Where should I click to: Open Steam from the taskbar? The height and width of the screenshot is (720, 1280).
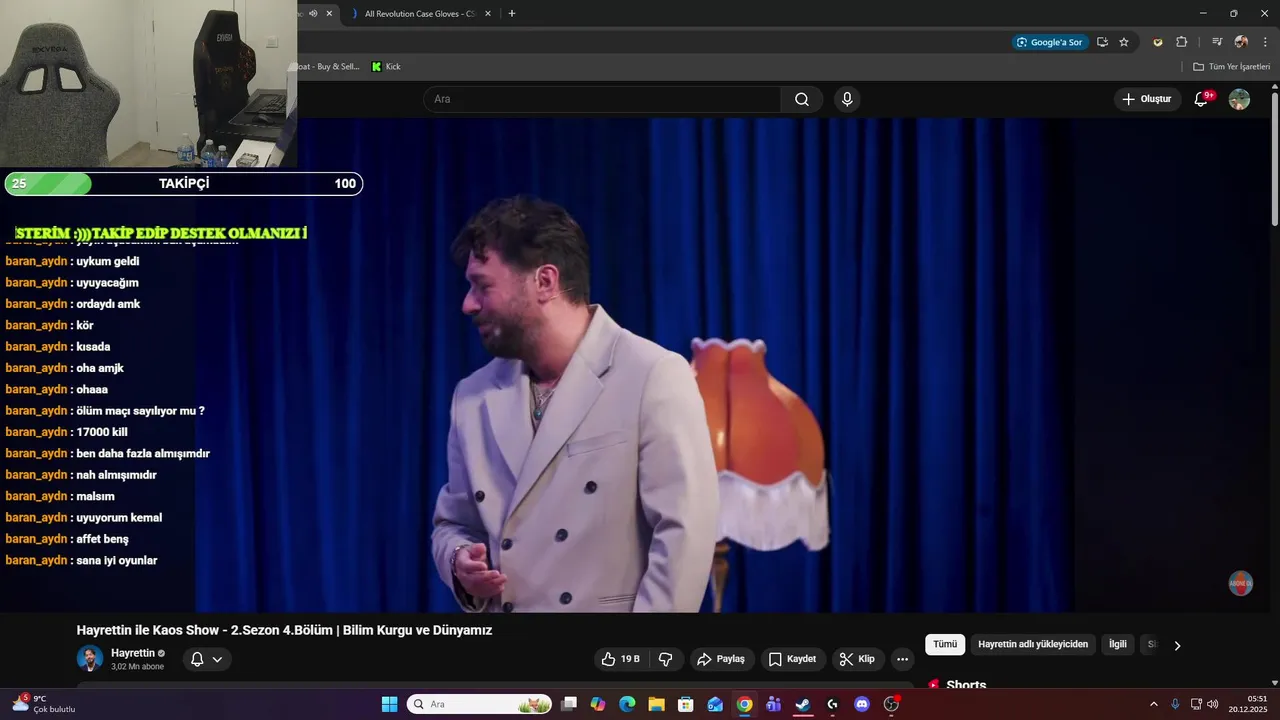(x=802, y=704)
